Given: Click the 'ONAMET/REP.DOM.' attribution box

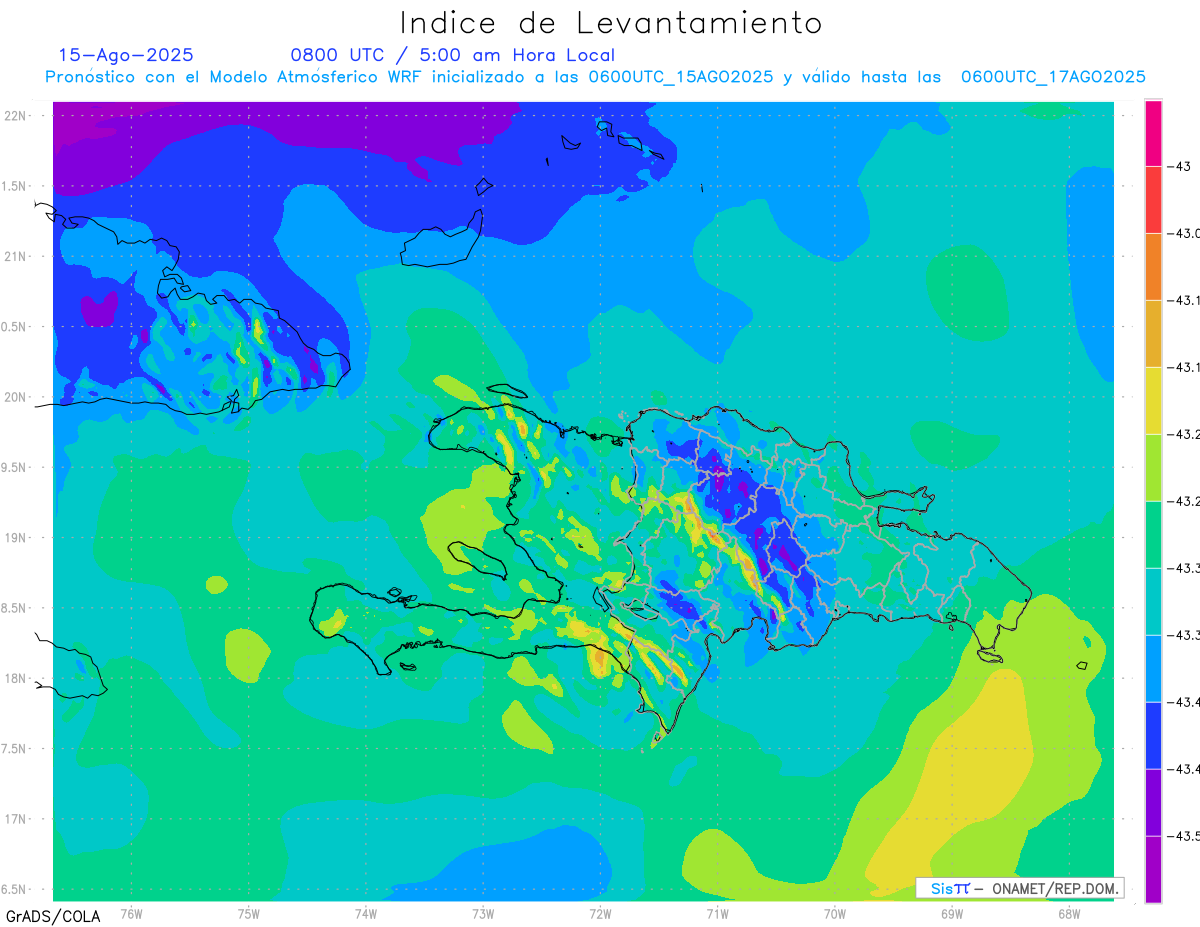Looking at the screenshot, I should pos(1020,888).
